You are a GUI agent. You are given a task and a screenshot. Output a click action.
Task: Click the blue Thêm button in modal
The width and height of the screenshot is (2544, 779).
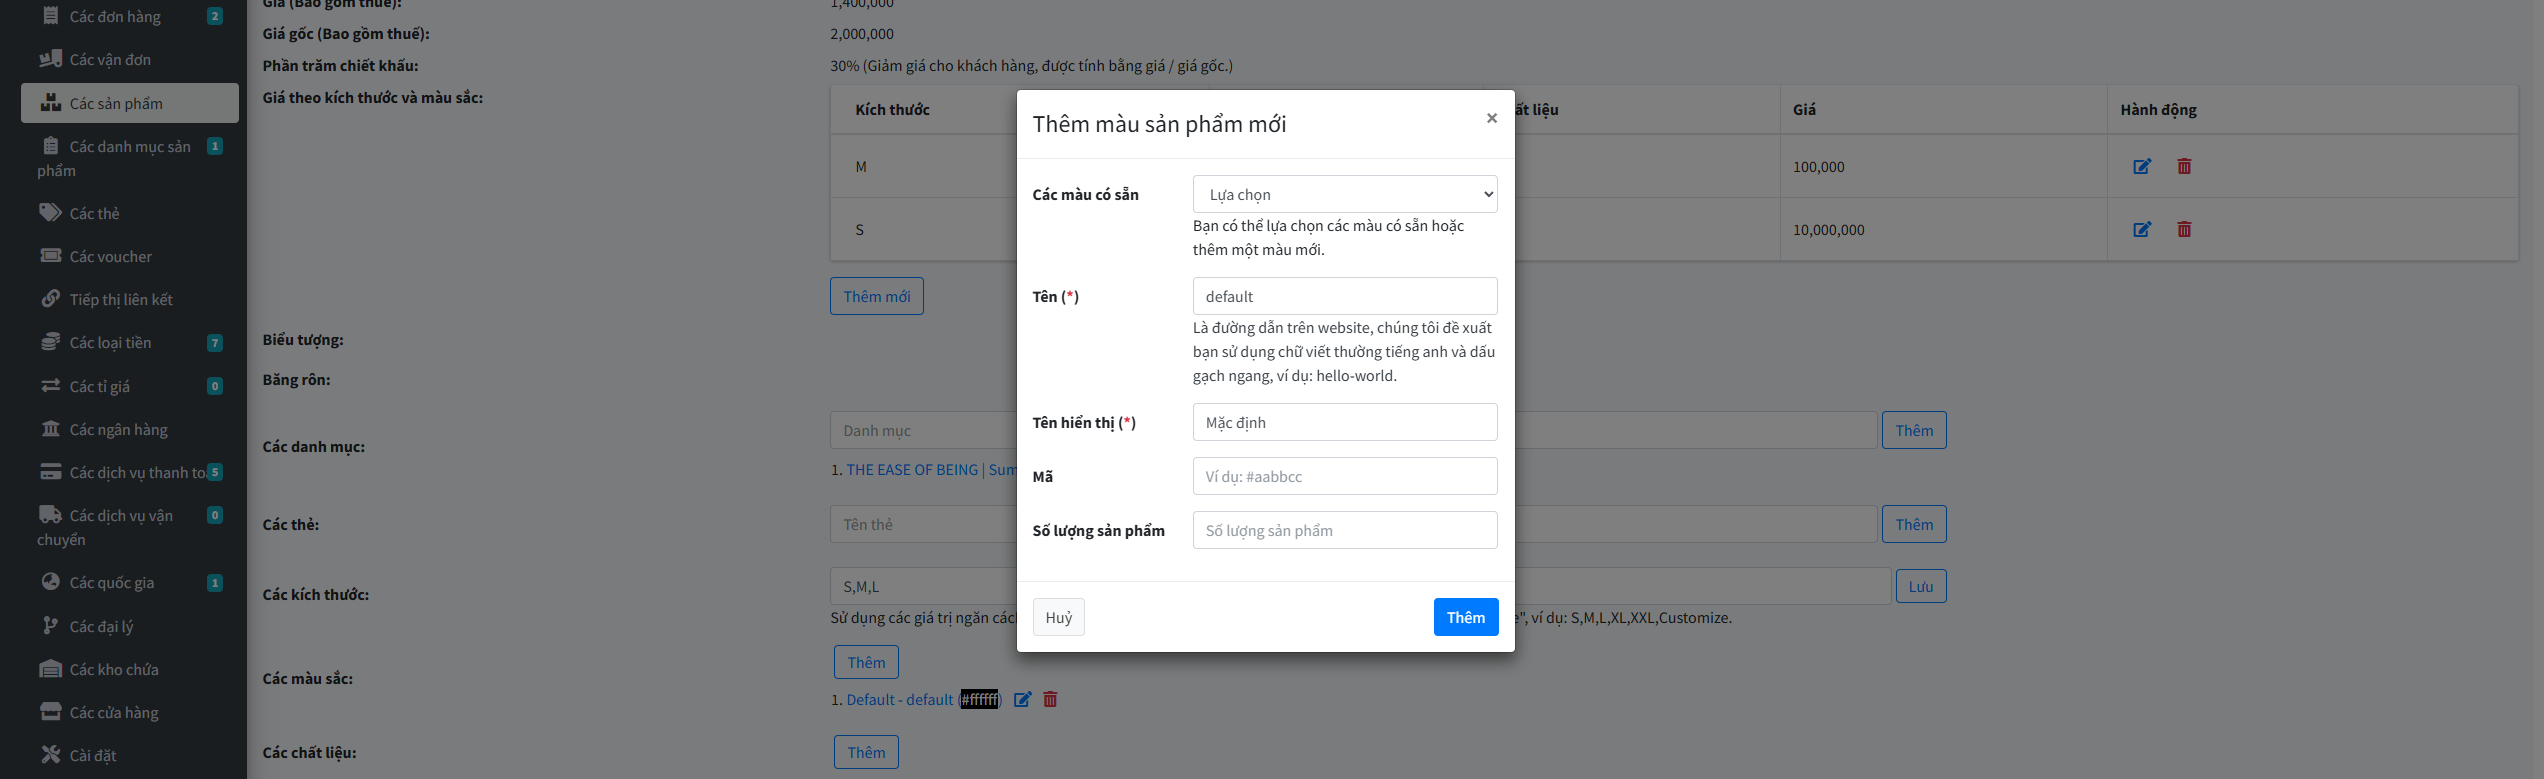click(x=1465, y=618)
